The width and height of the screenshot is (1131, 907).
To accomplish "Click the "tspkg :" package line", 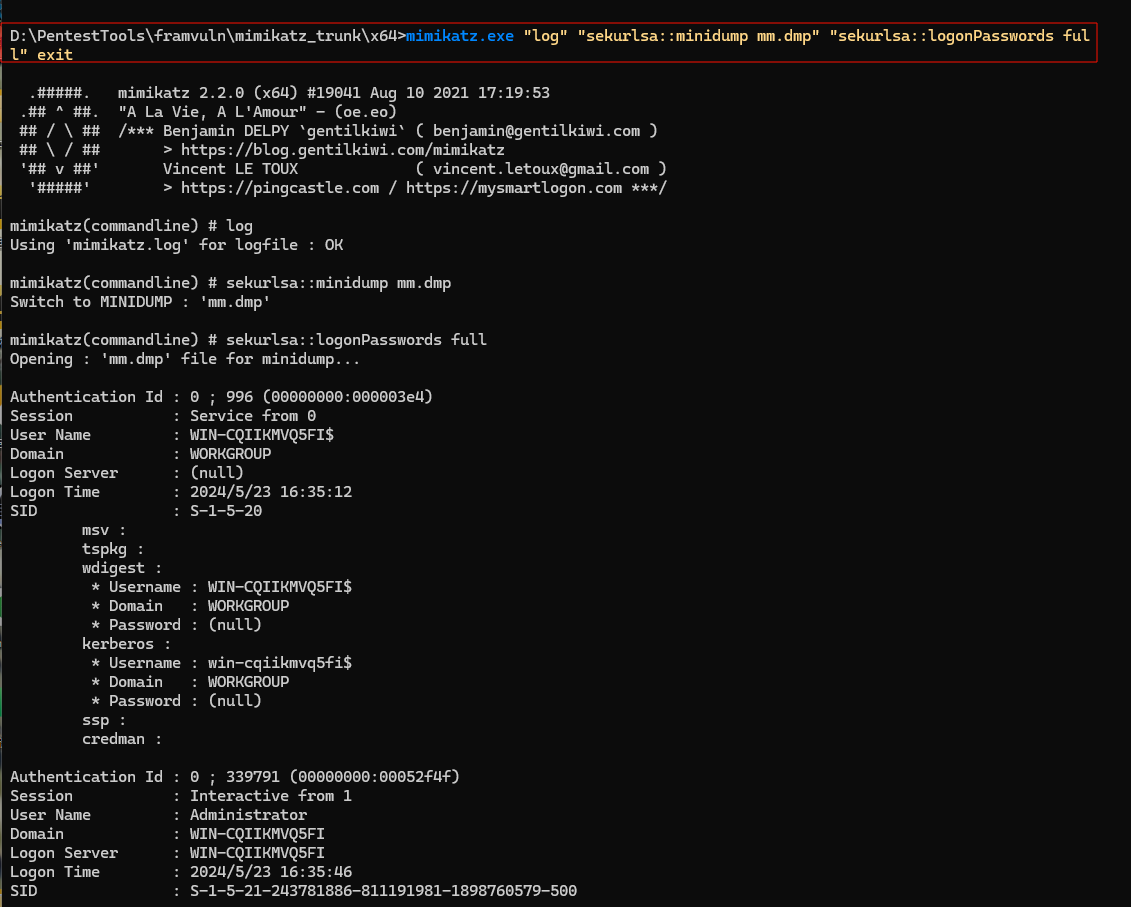I will click(113, 548).
